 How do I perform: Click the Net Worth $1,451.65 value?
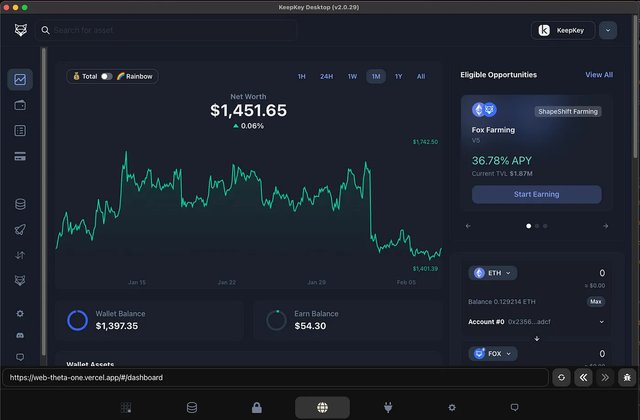pos(248,110)
